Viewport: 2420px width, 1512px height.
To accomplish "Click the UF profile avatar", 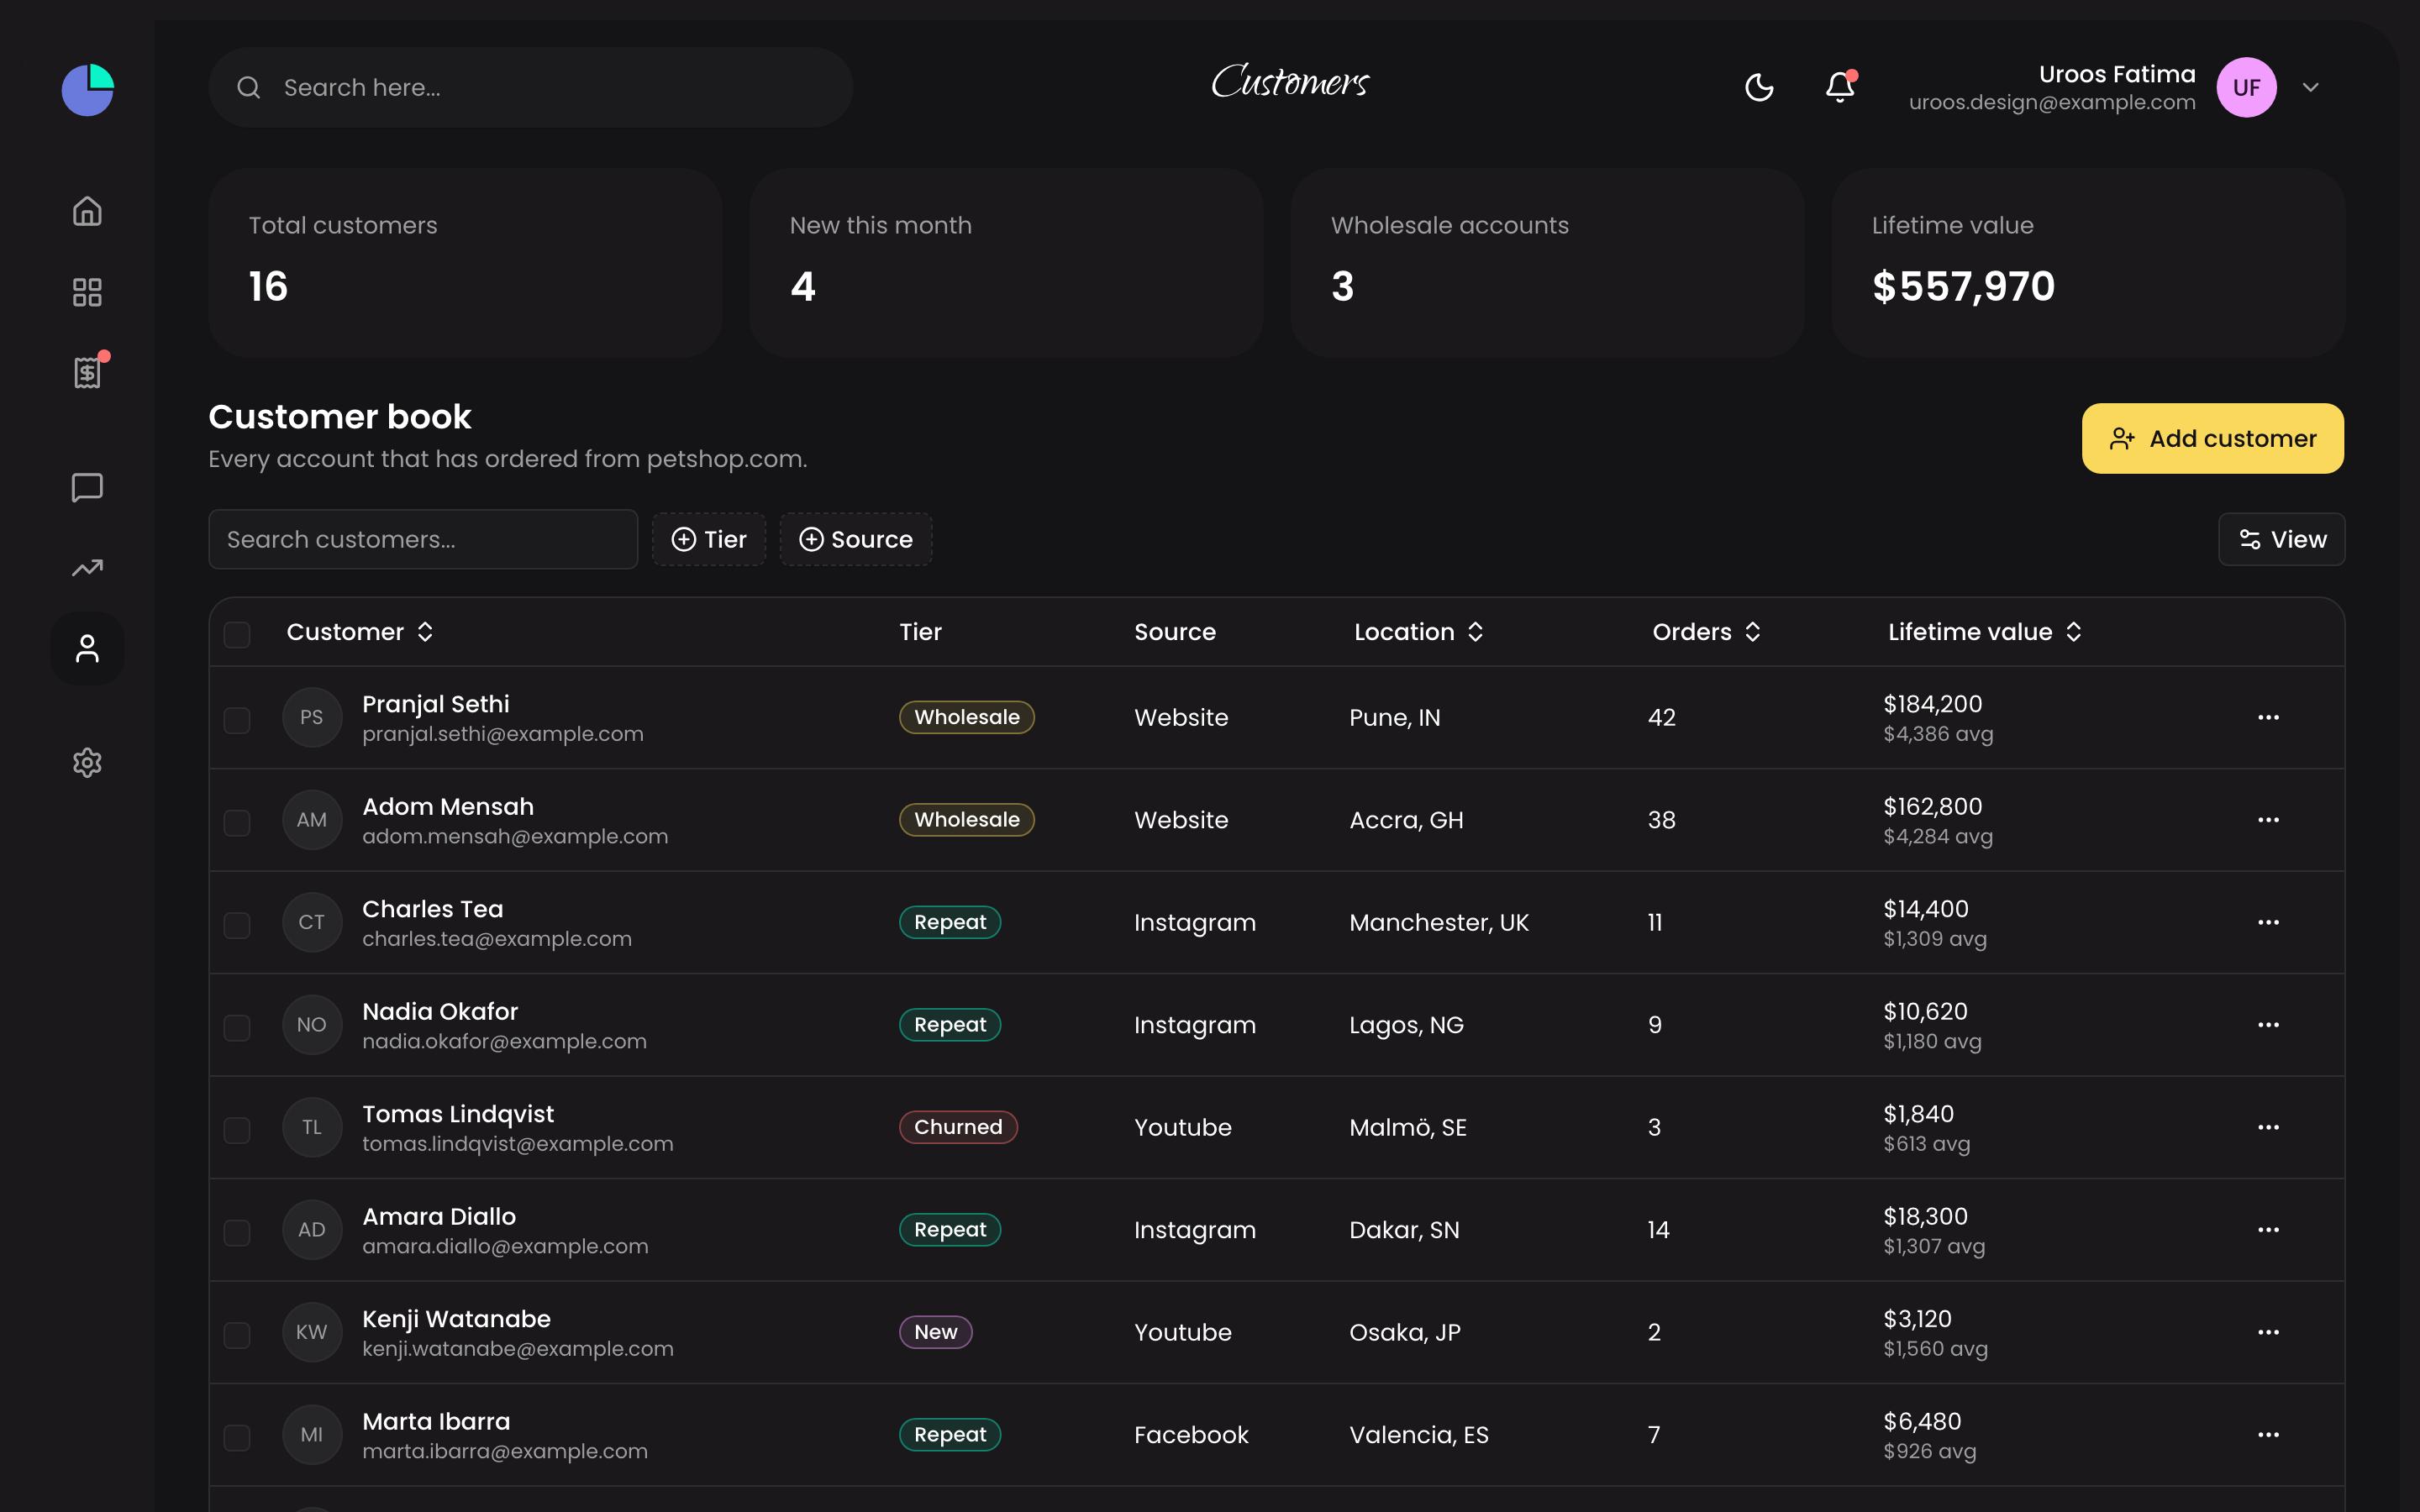I will click(x=2246, y=88).
